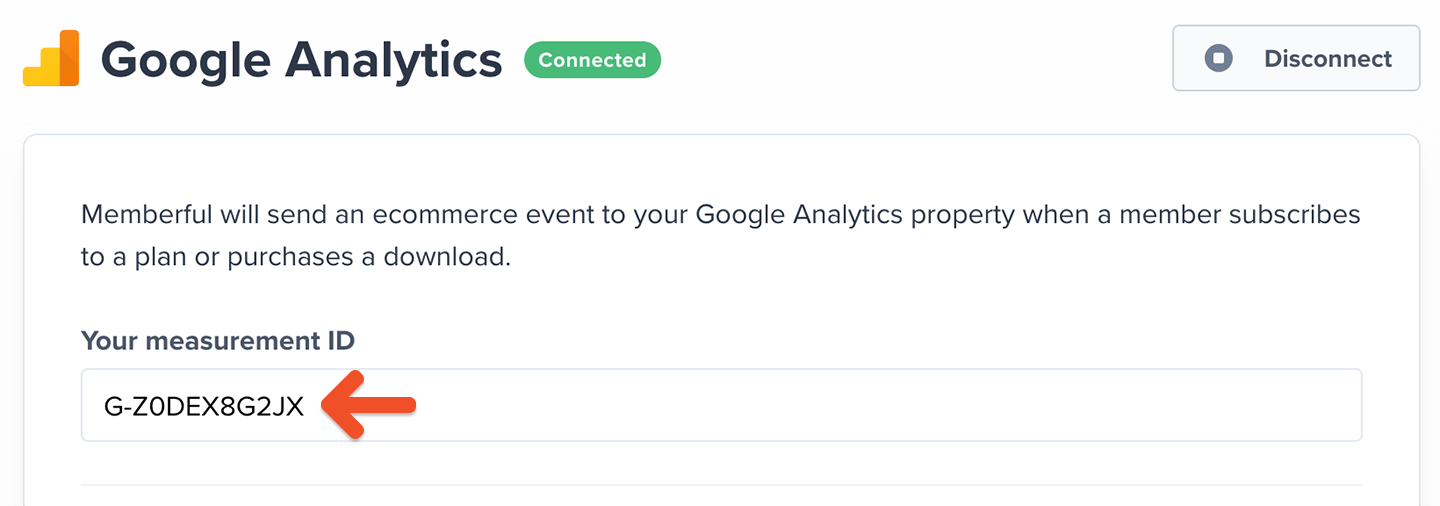
Task: Click the G-Z0DEX8G2JX text in the field
Action: click(x=204, y=406)
